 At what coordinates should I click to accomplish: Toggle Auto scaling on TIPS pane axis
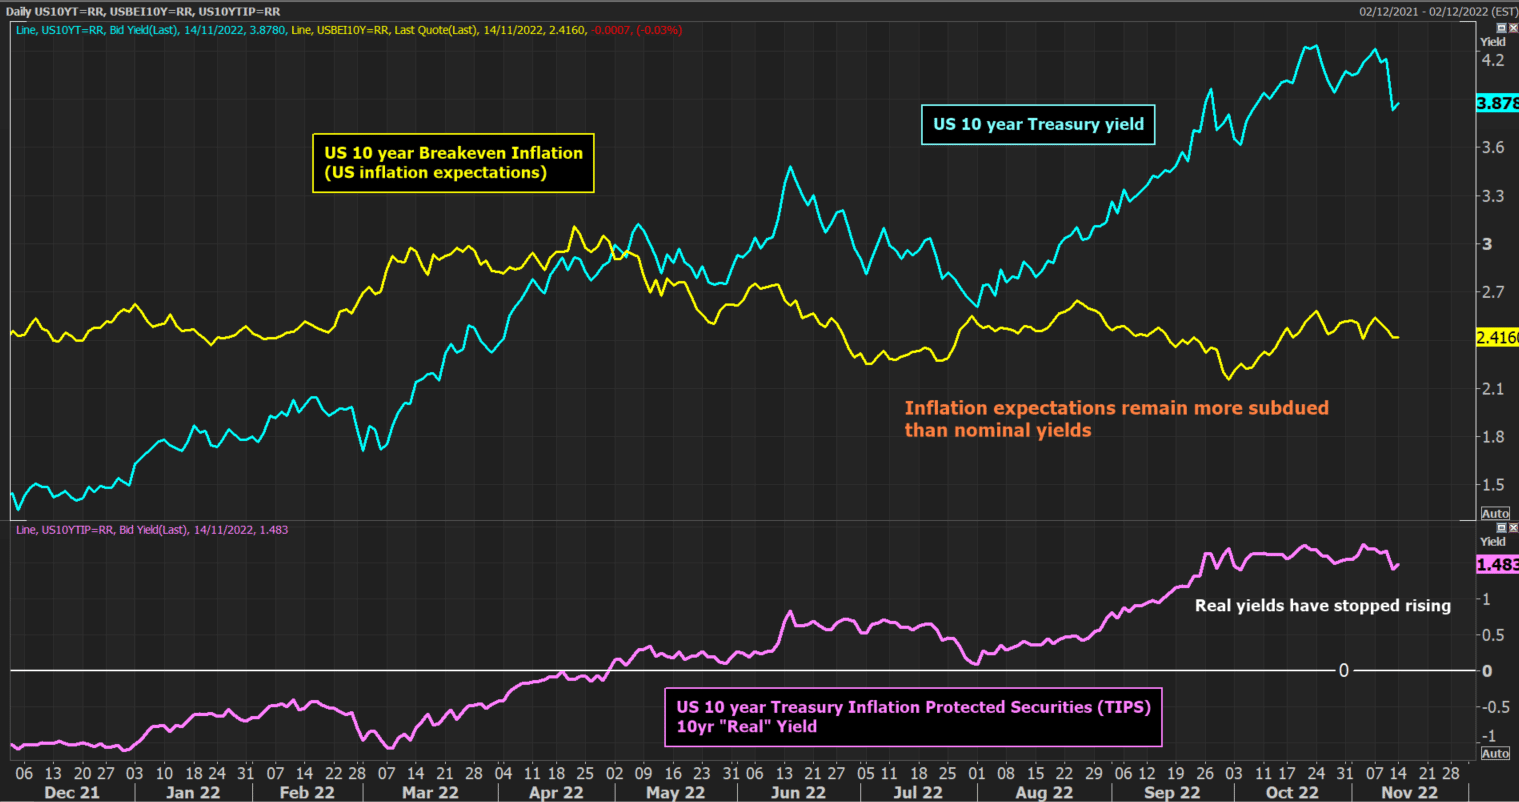[1495, 753]
